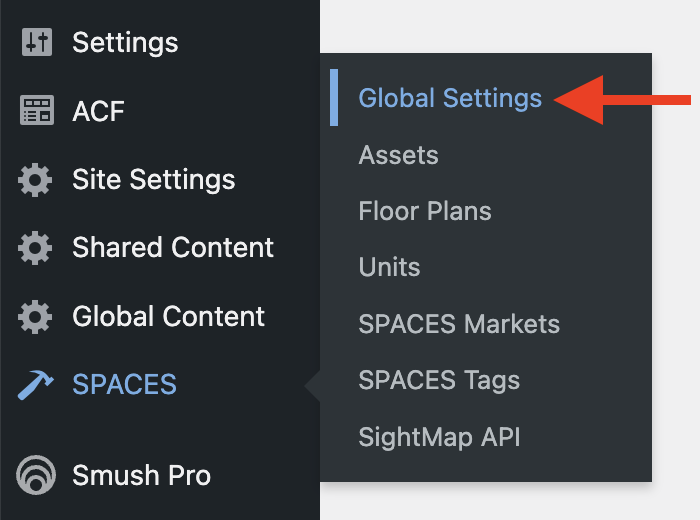Go to the Units submenu item

389,267
